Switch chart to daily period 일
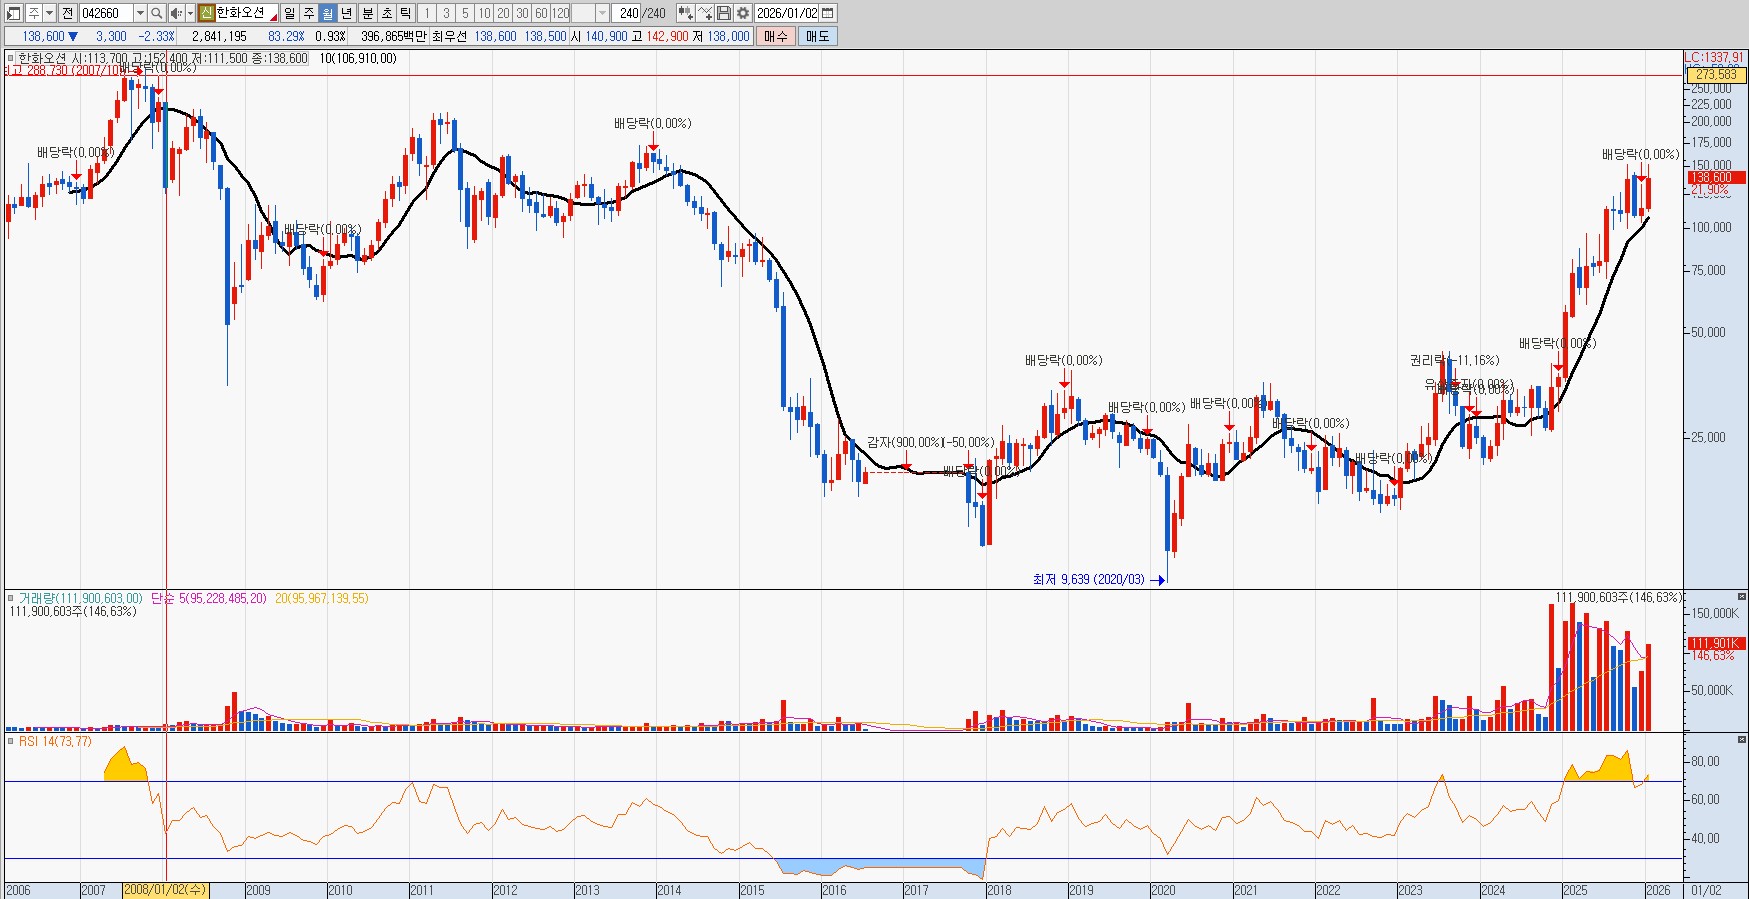 pos(289,13)
